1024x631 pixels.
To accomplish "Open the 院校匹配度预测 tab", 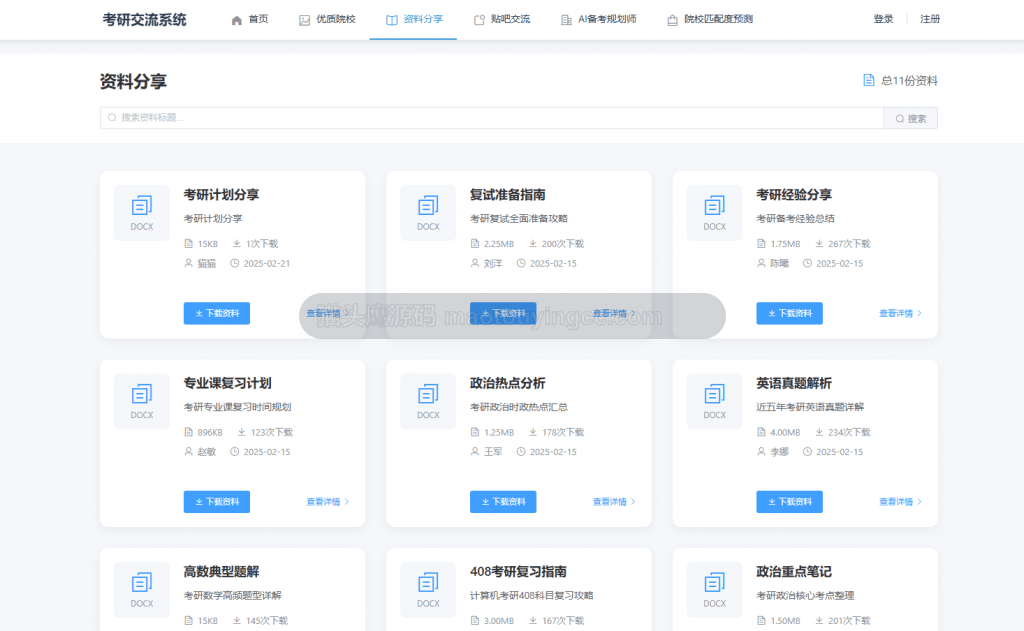I will (709, 20).
